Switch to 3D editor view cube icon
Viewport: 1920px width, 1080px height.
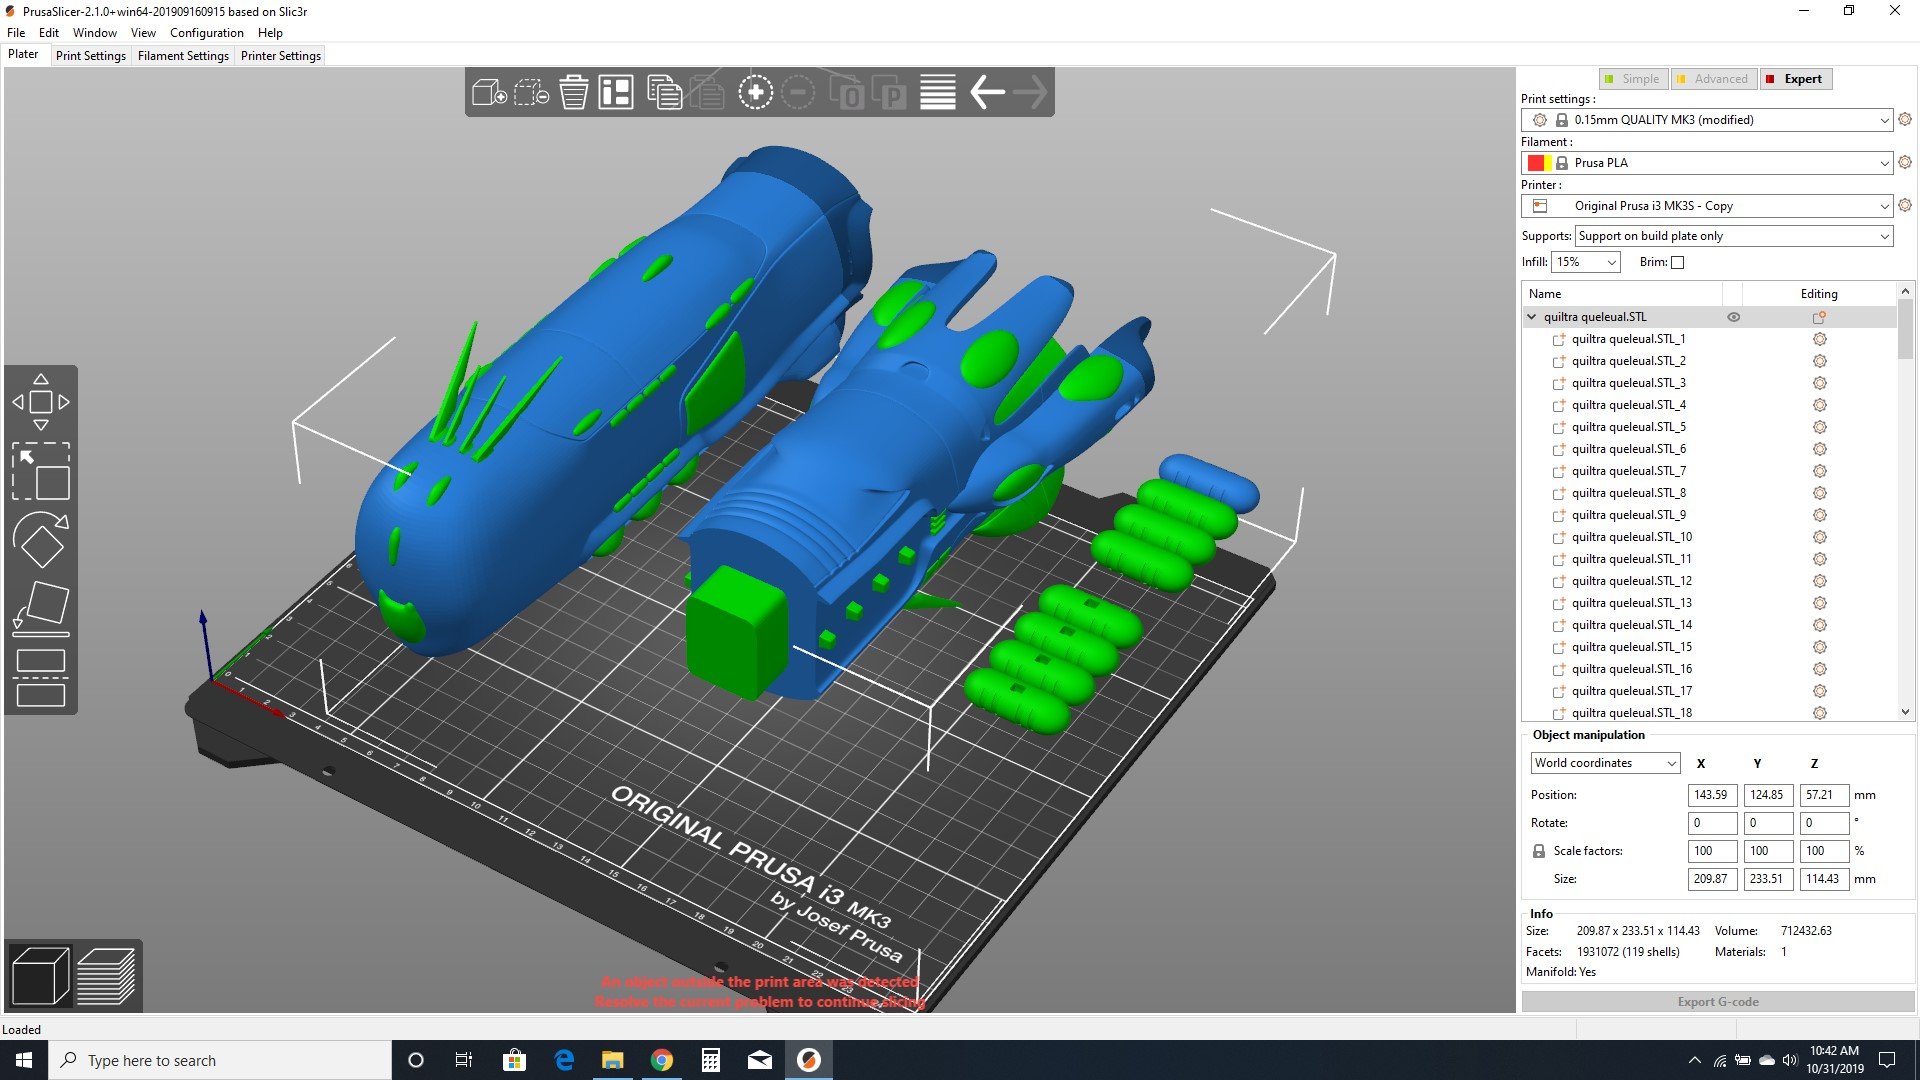click(x=40, y=976)
